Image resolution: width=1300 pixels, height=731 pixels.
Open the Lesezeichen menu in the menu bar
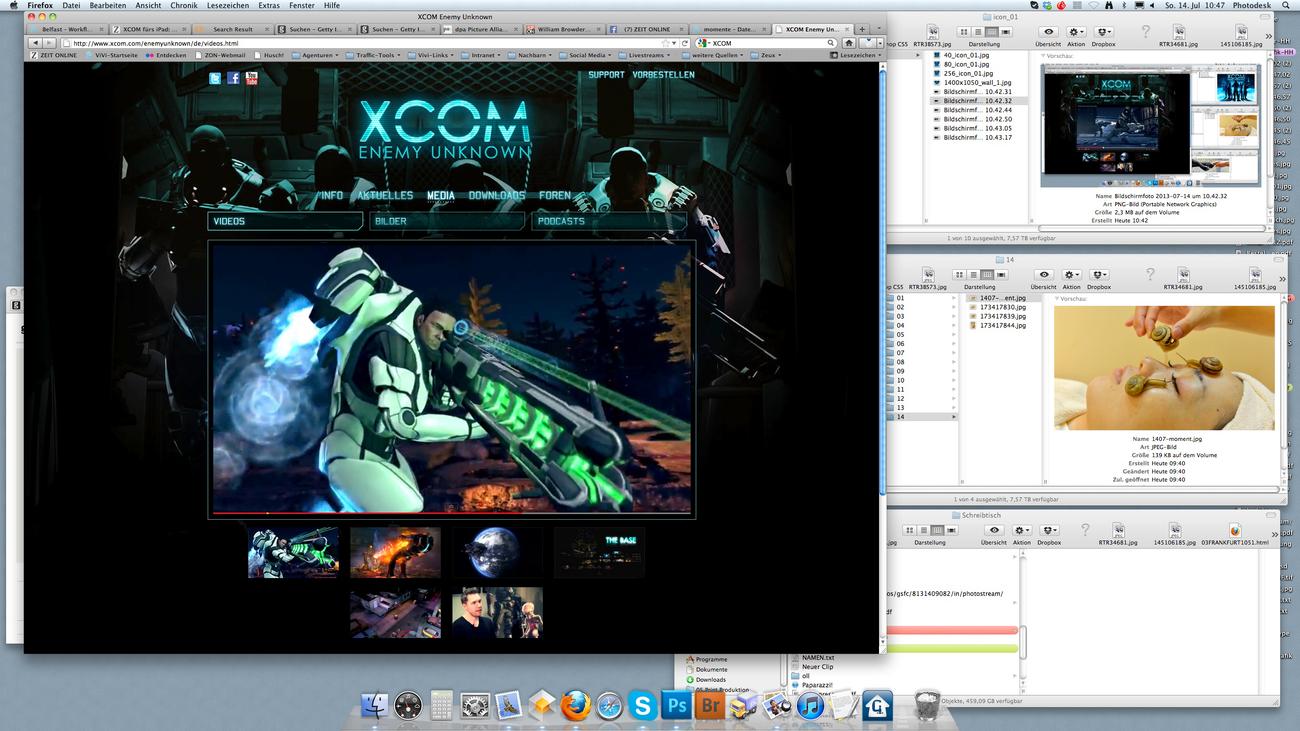tap(227, 5)
